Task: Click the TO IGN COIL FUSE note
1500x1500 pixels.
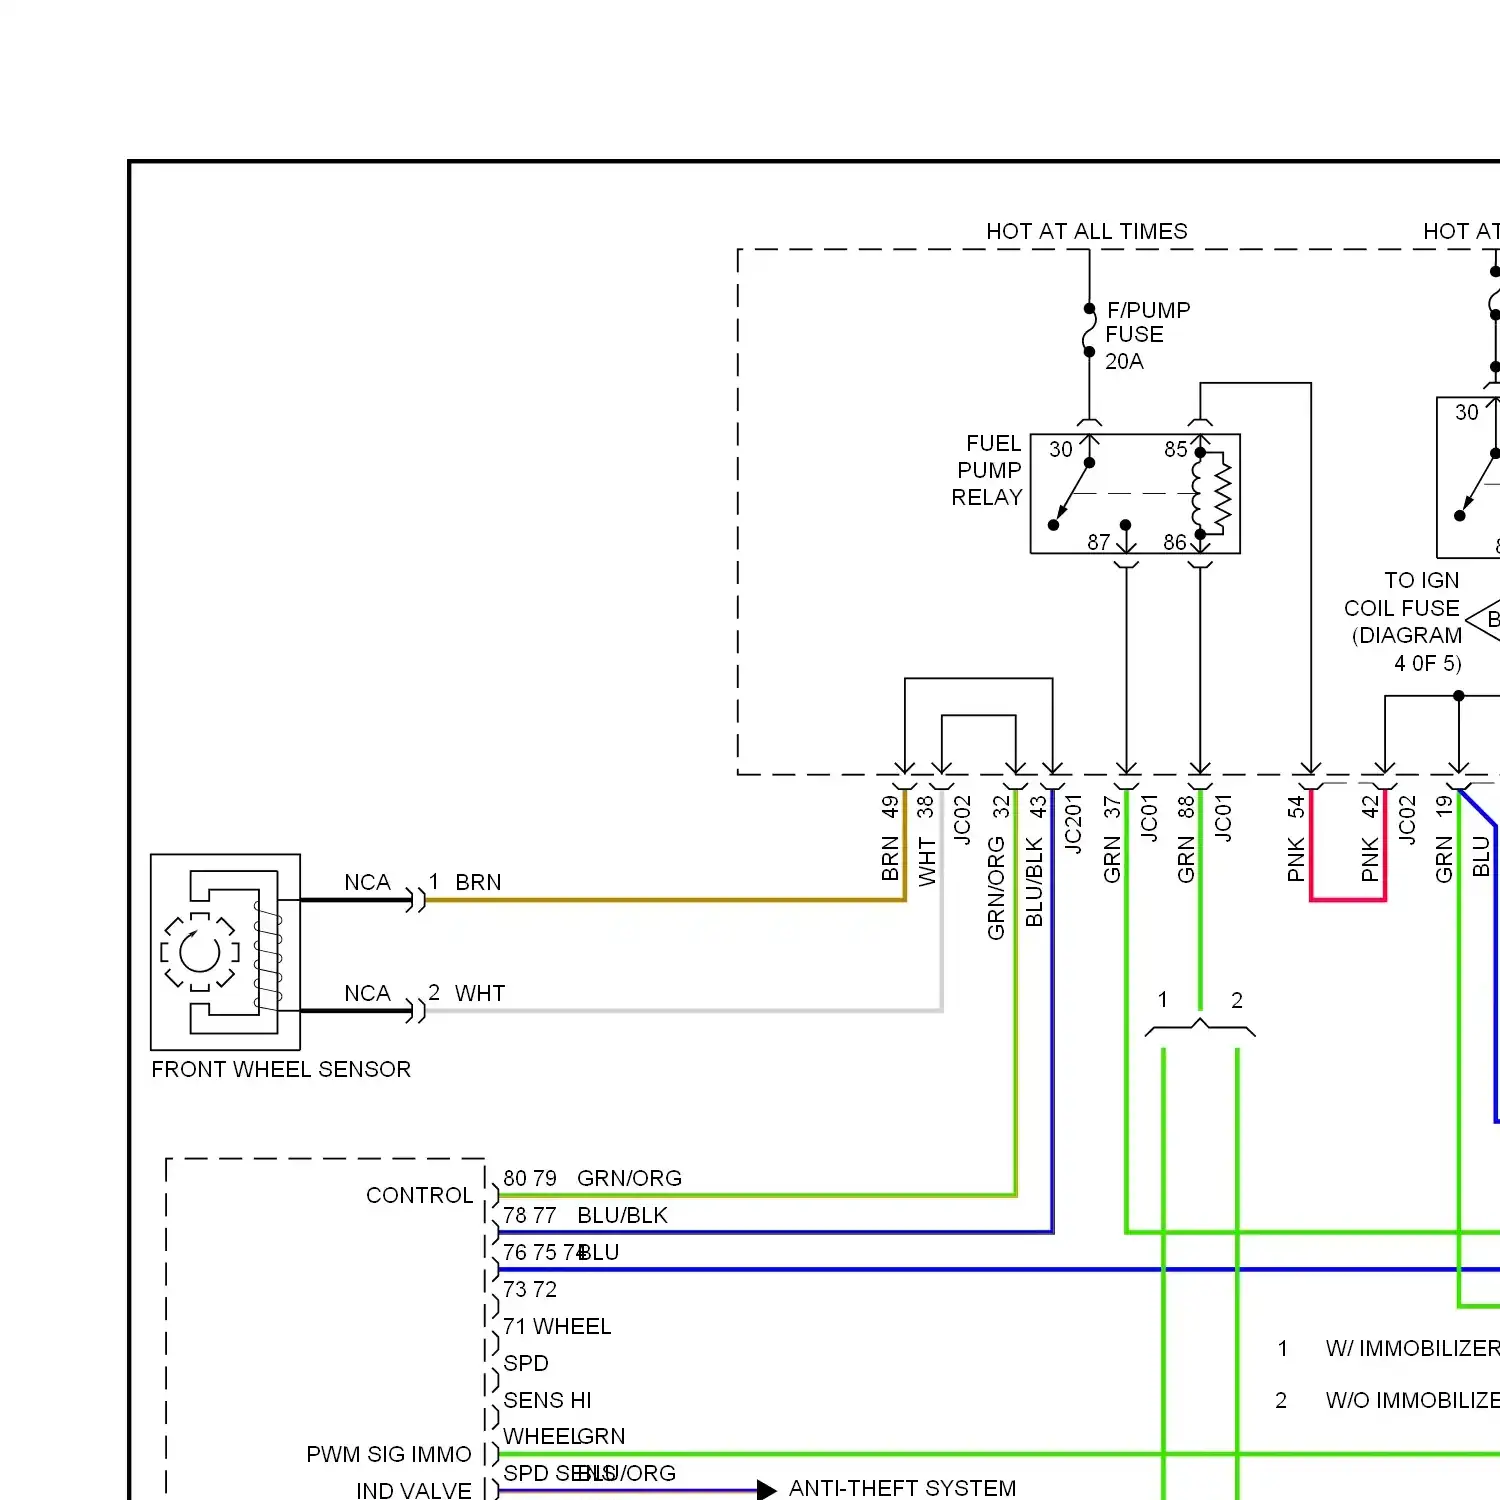Action: tap(1404, 621)
